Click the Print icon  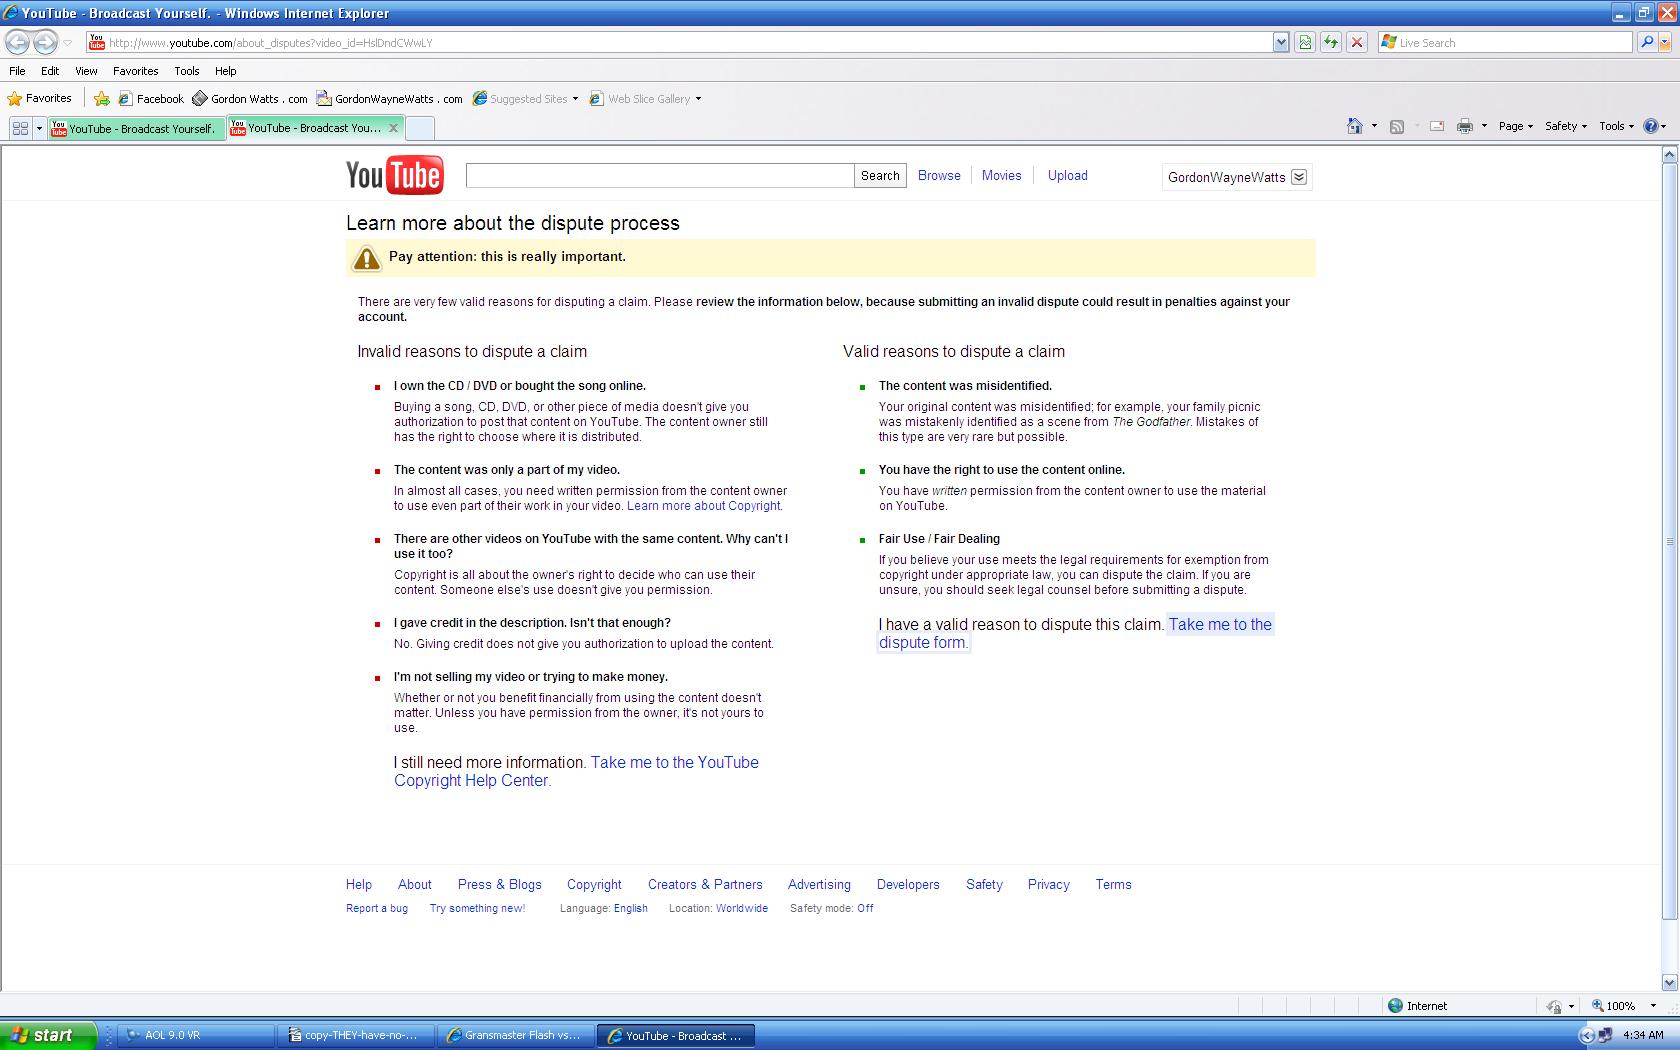(1465, 126)
